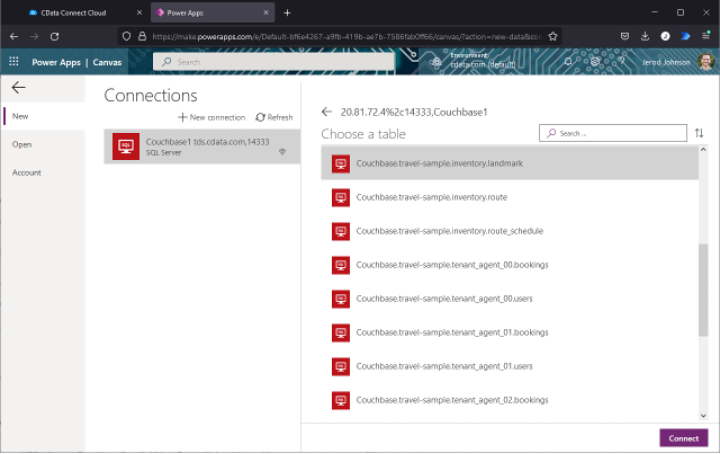720x454 pixels.
Task: Select Open in the left menu
Action: (22, 145)
